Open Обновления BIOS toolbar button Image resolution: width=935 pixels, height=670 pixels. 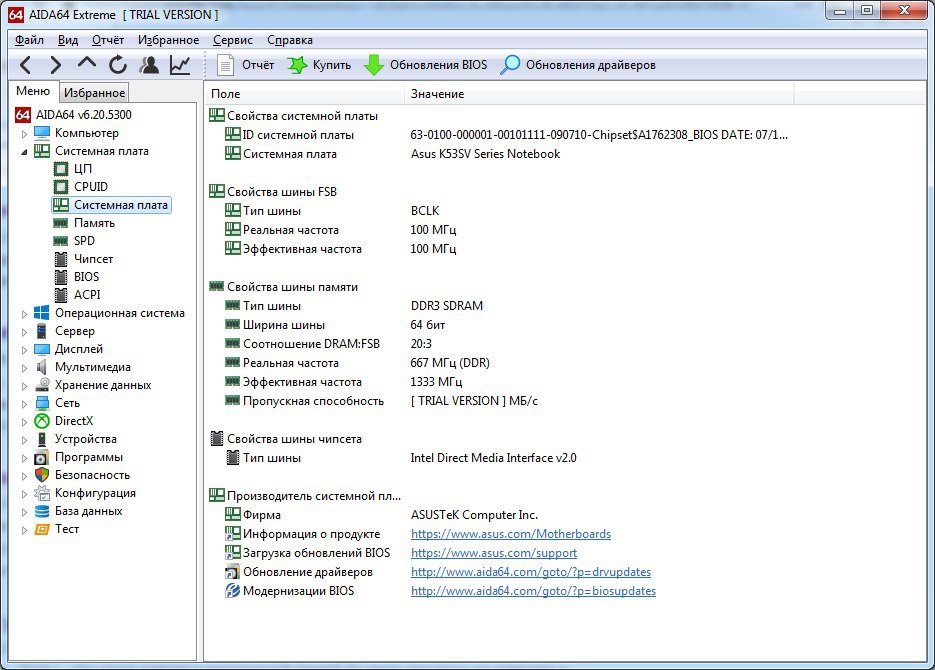point(425,65)
